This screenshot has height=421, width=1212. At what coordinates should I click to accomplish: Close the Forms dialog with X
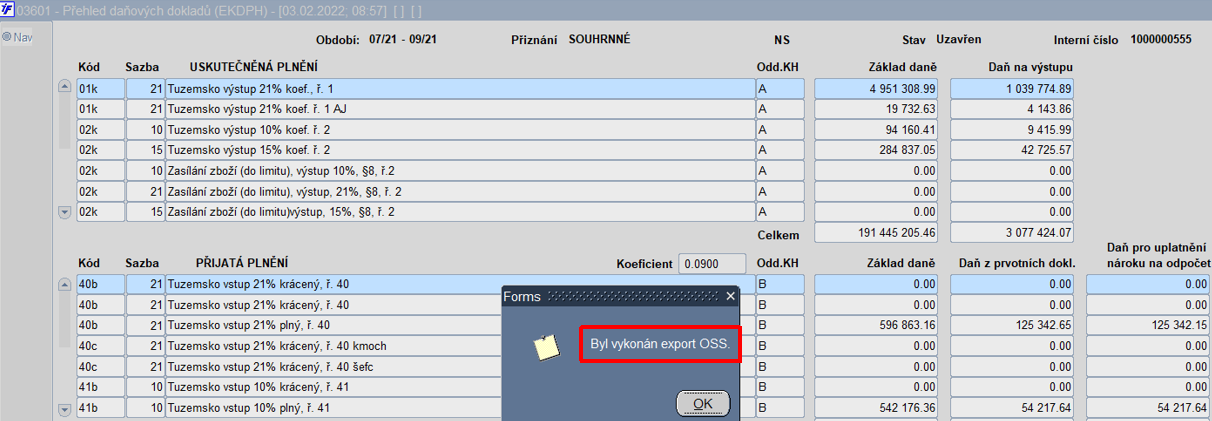pos(730,296)
